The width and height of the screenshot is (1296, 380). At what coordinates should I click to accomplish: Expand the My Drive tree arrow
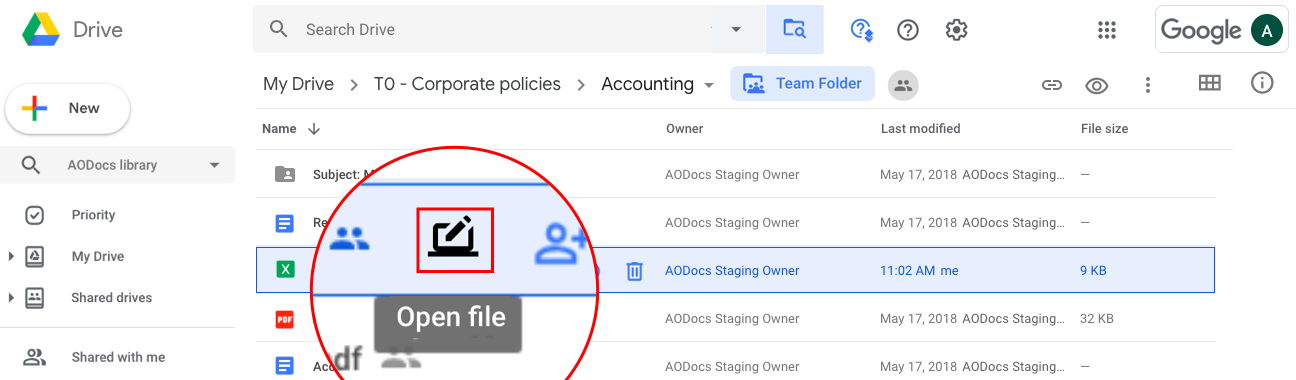click(11, 257)
